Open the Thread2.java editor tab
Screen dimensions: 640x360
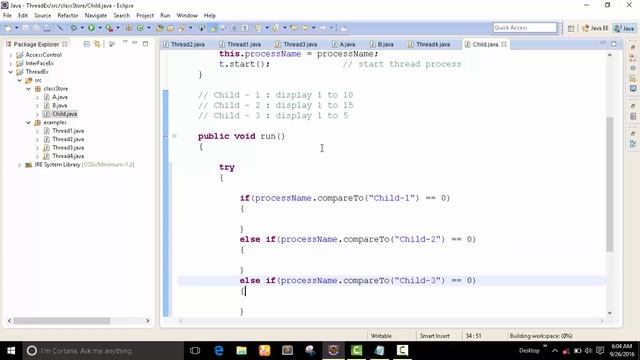coord(184,44)
